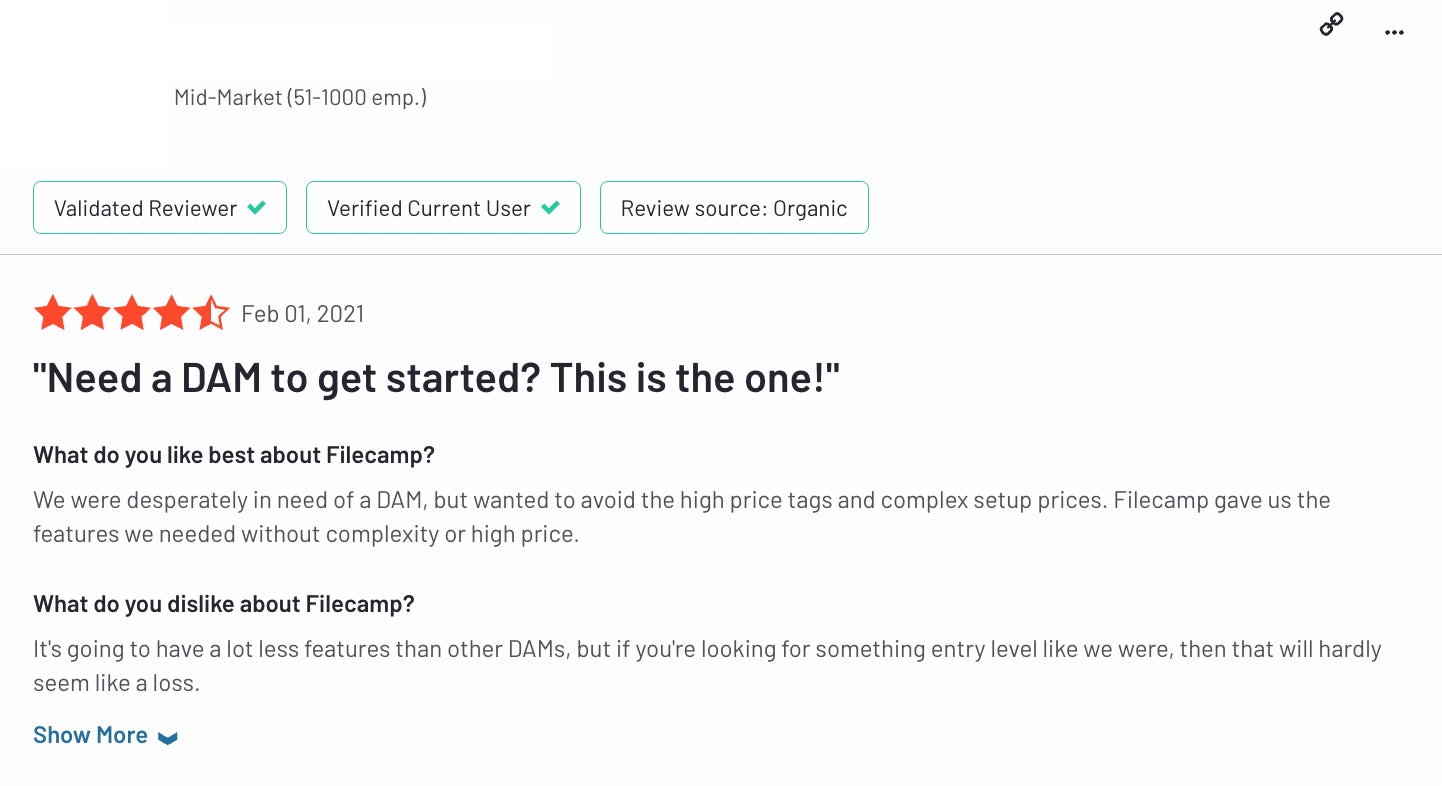Click the second orange rating star

click(92, 313)
